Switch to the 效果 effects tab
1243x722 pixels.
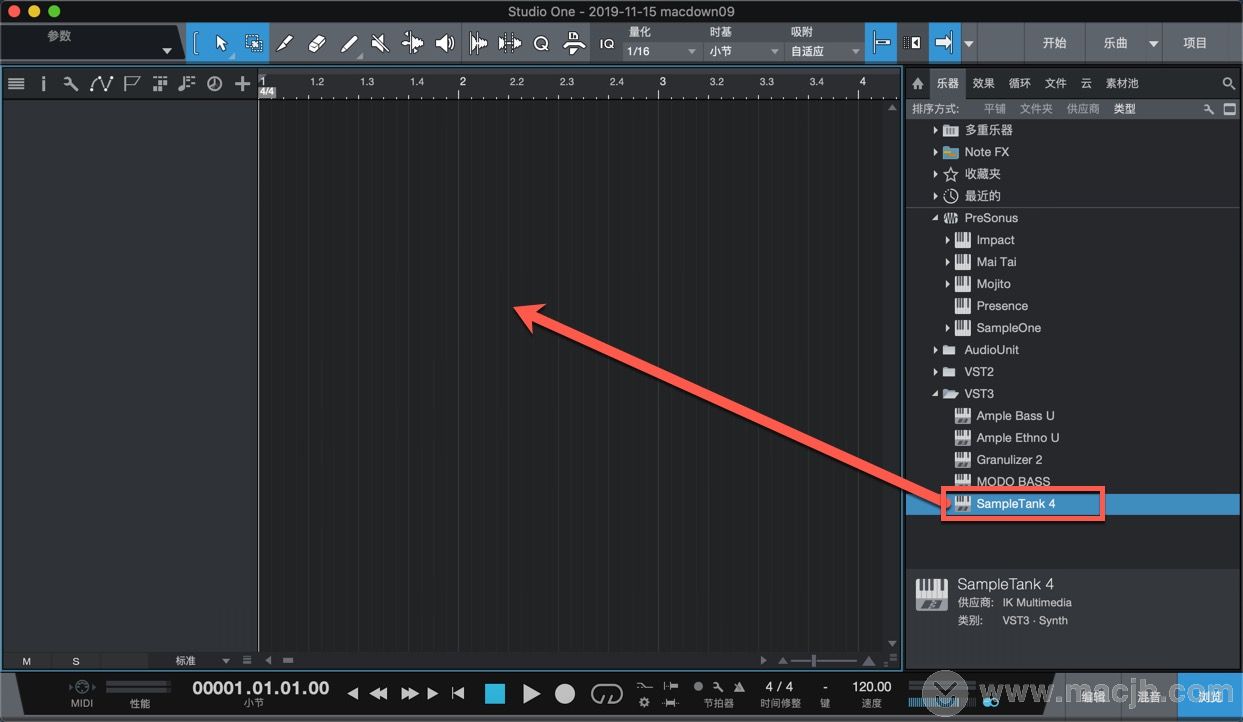984,84
